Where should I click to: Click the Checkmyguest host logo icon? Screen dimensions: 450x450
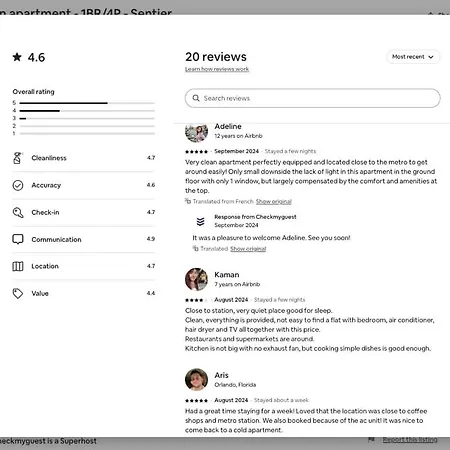[x=200, y=221]
